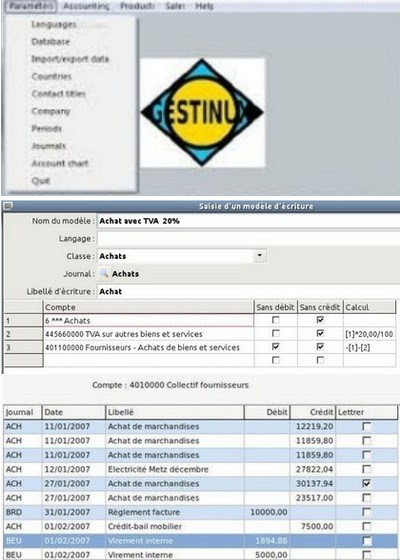Tick Lettrer for the 1894,88 Virement interne
The image size is (400, 560).
click(x=366, y=541)
